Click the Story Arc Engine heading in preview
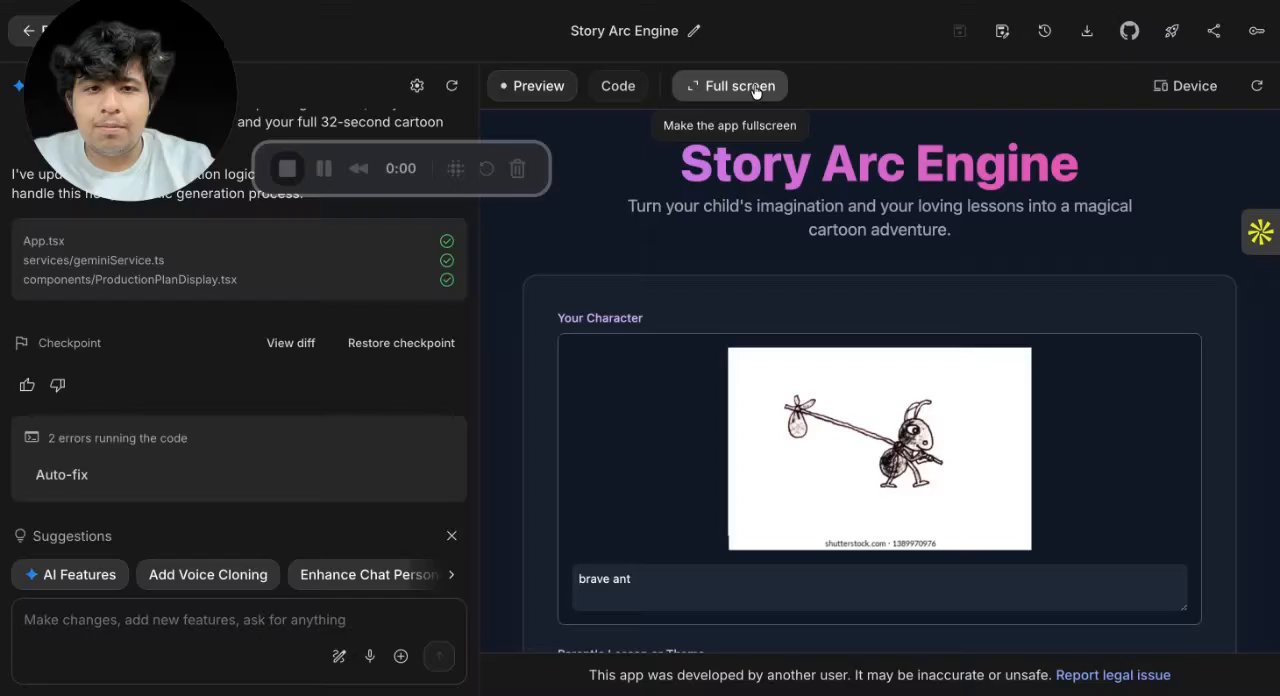The image size is (1280, 696). [880, 164]
